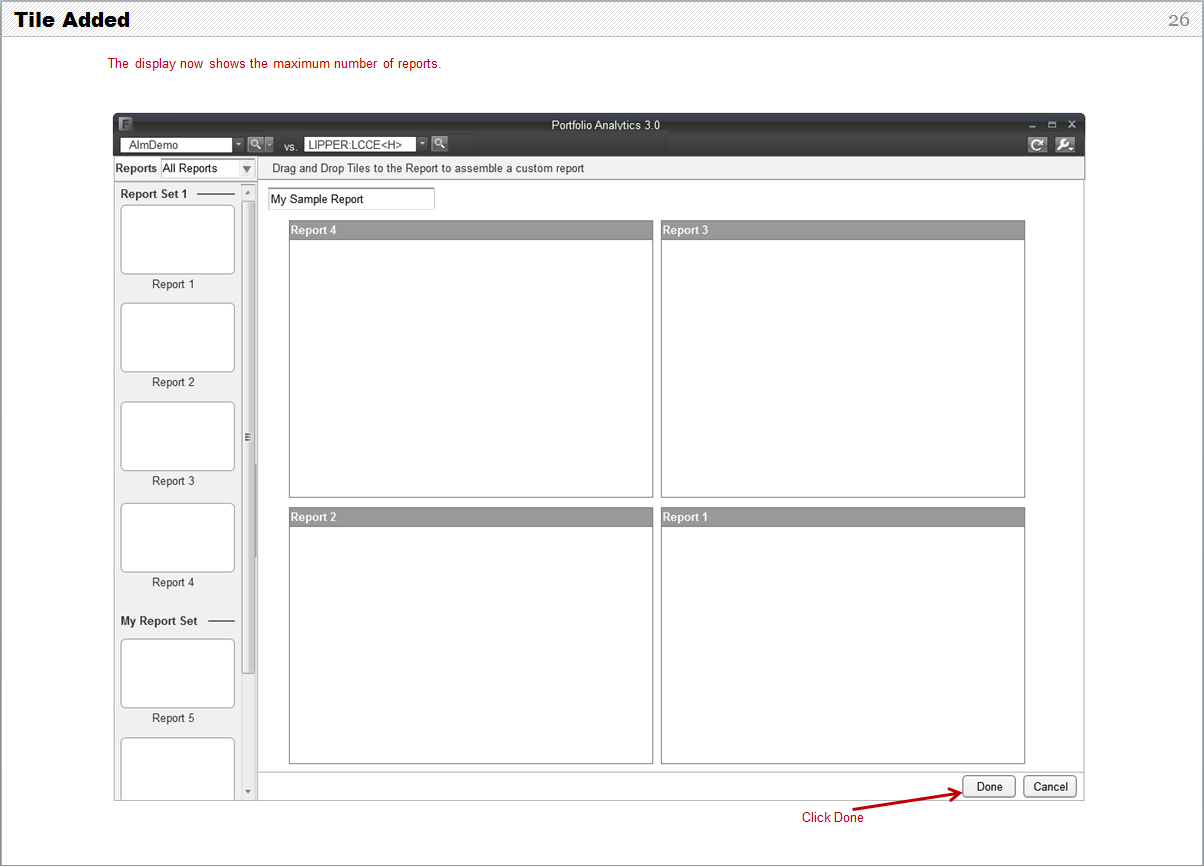
Task: Click the My Sample Report name field
Action: [351, 199]
